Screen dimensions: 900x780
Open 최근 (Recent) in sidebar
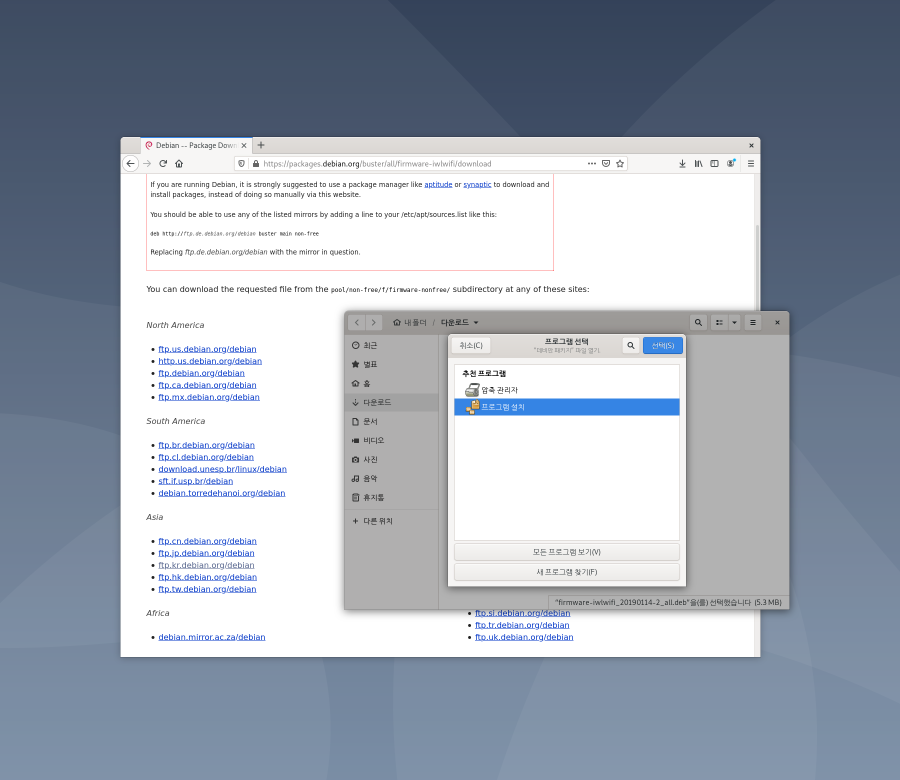(392, 346)
